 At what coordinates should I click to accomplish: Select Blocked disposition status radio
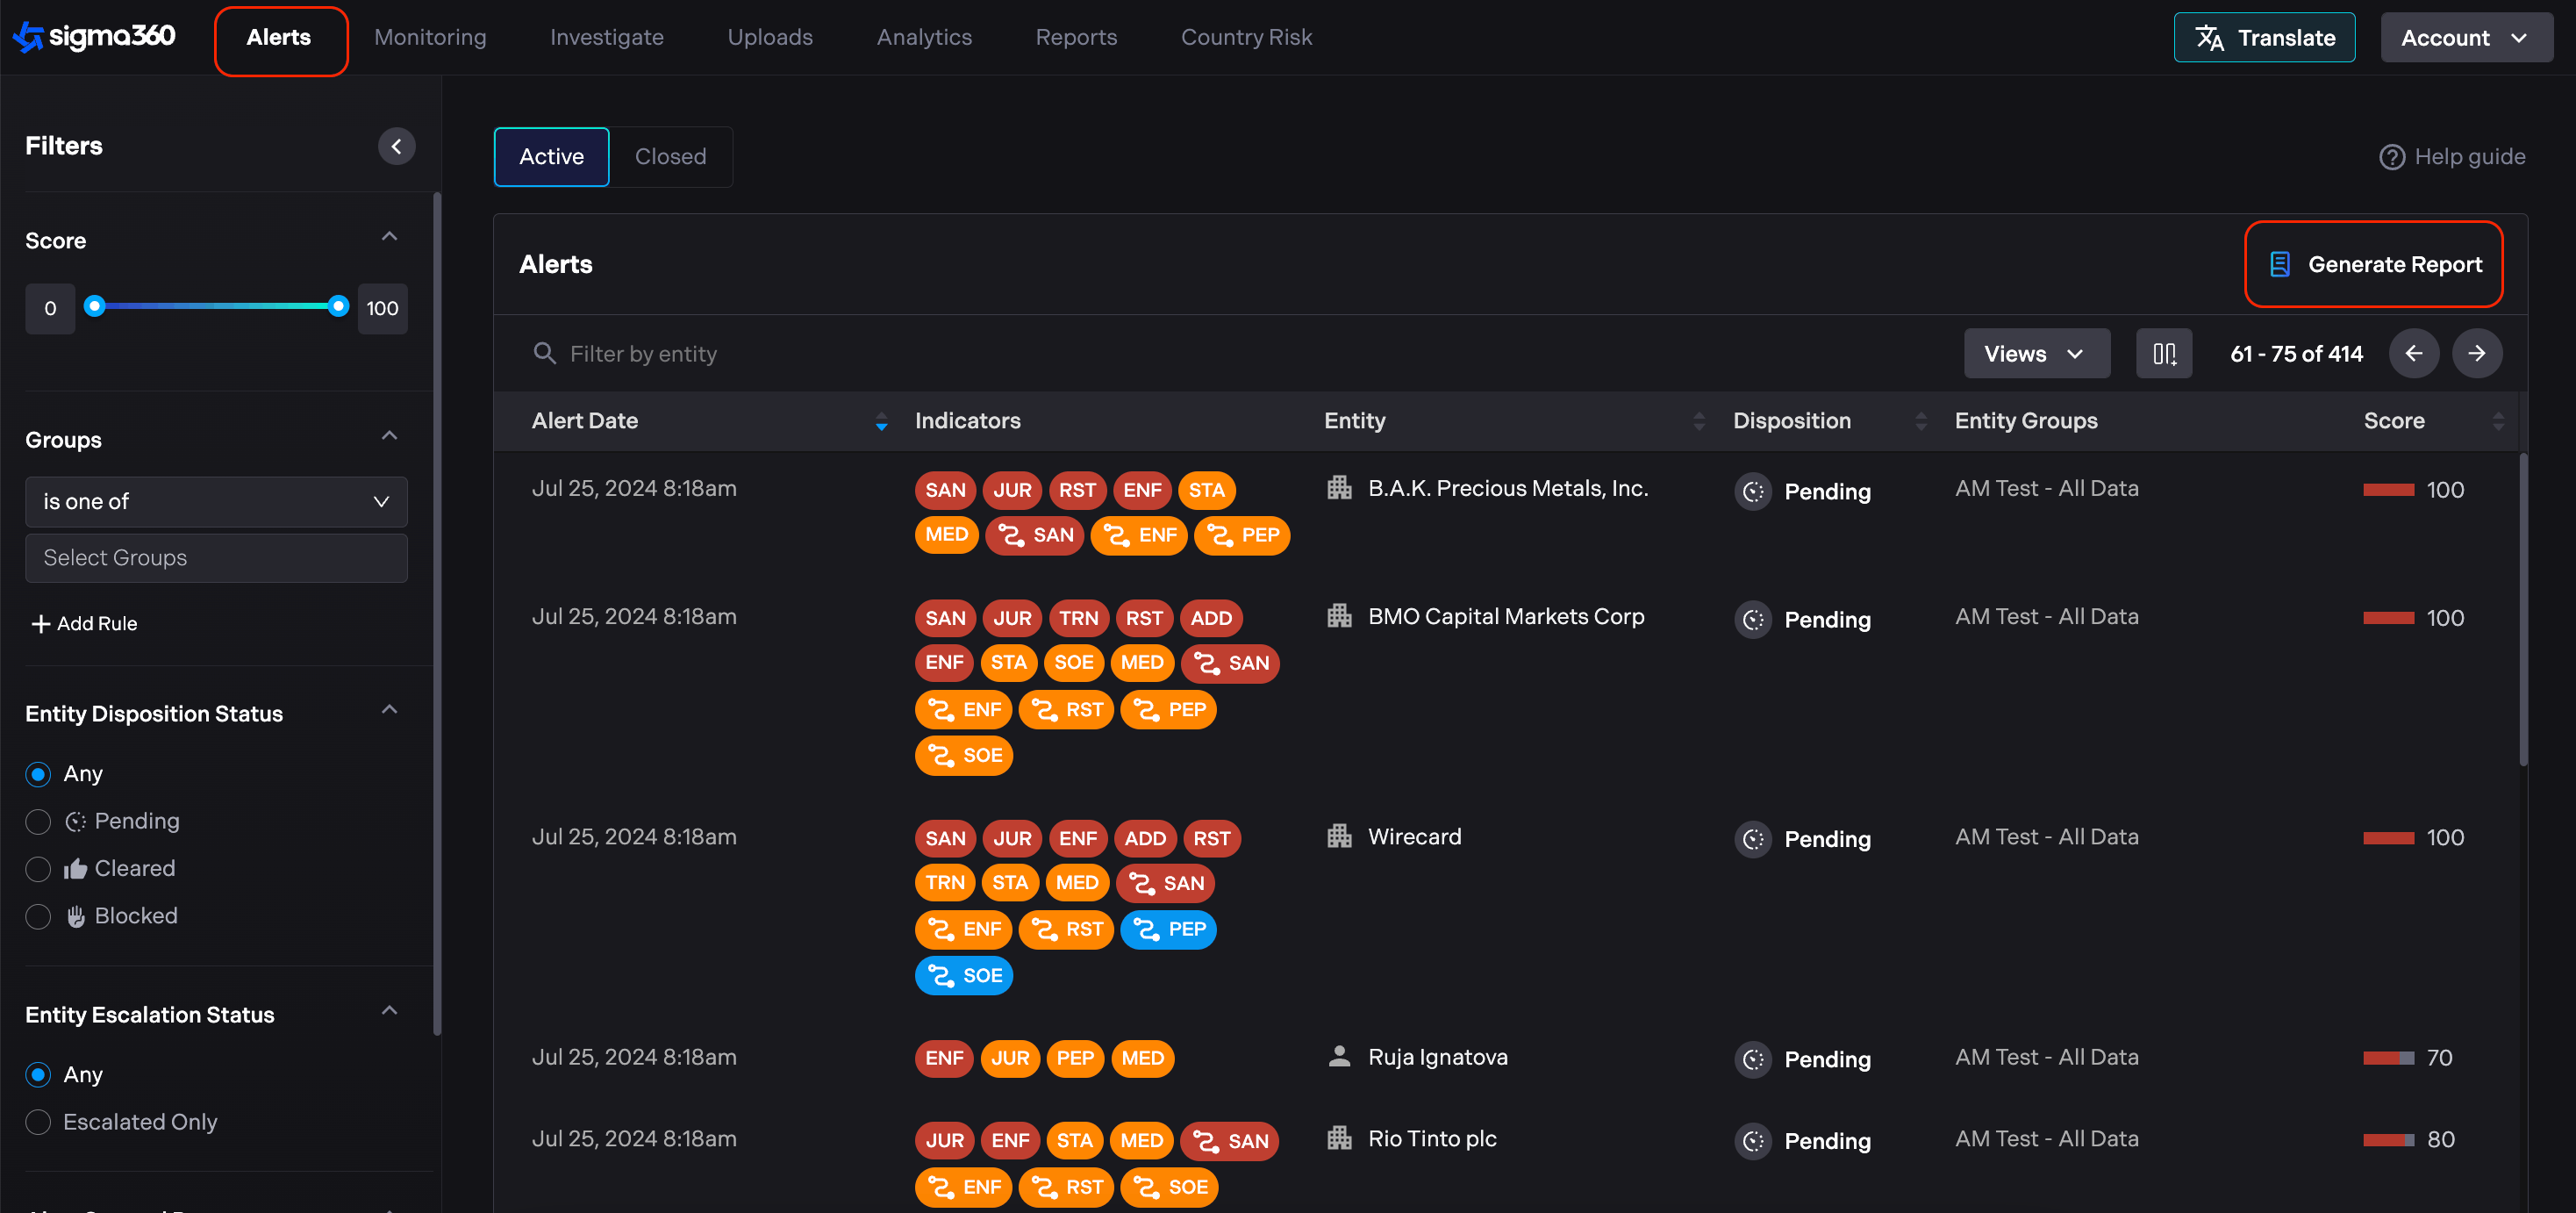click(38, 916)
